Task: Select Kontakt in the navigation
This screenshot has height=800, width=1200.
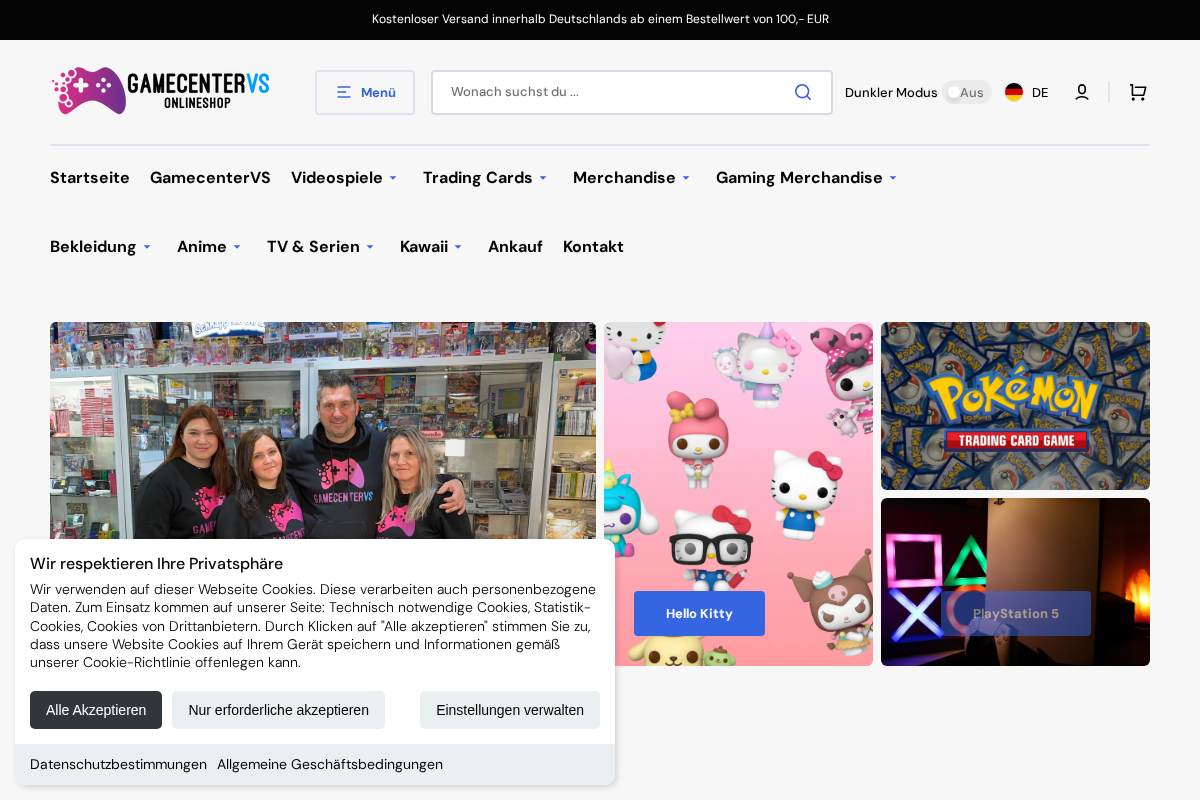Action: coord(593,246)
